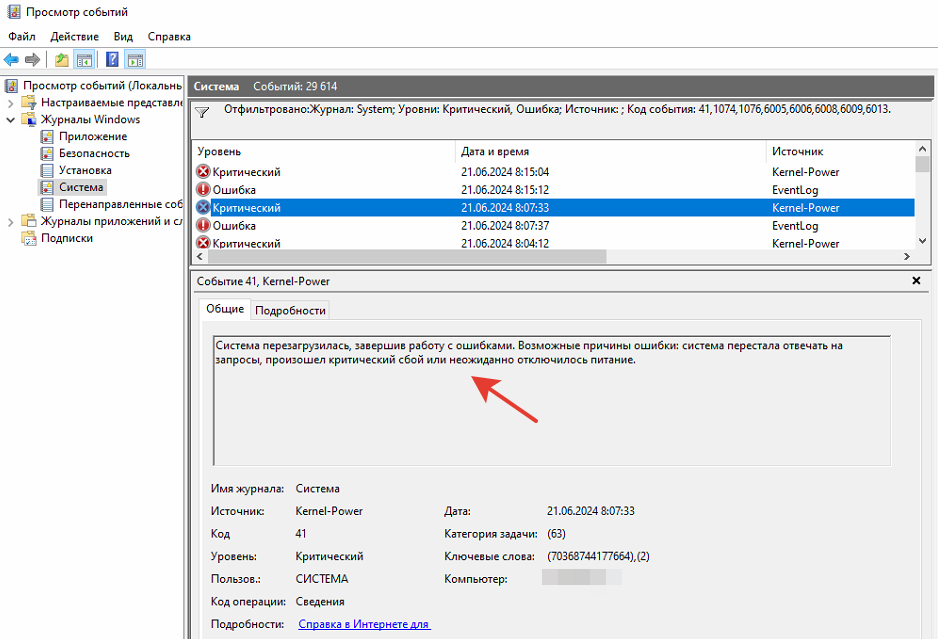Click the filter funnel icon

(x=202, y=112)
